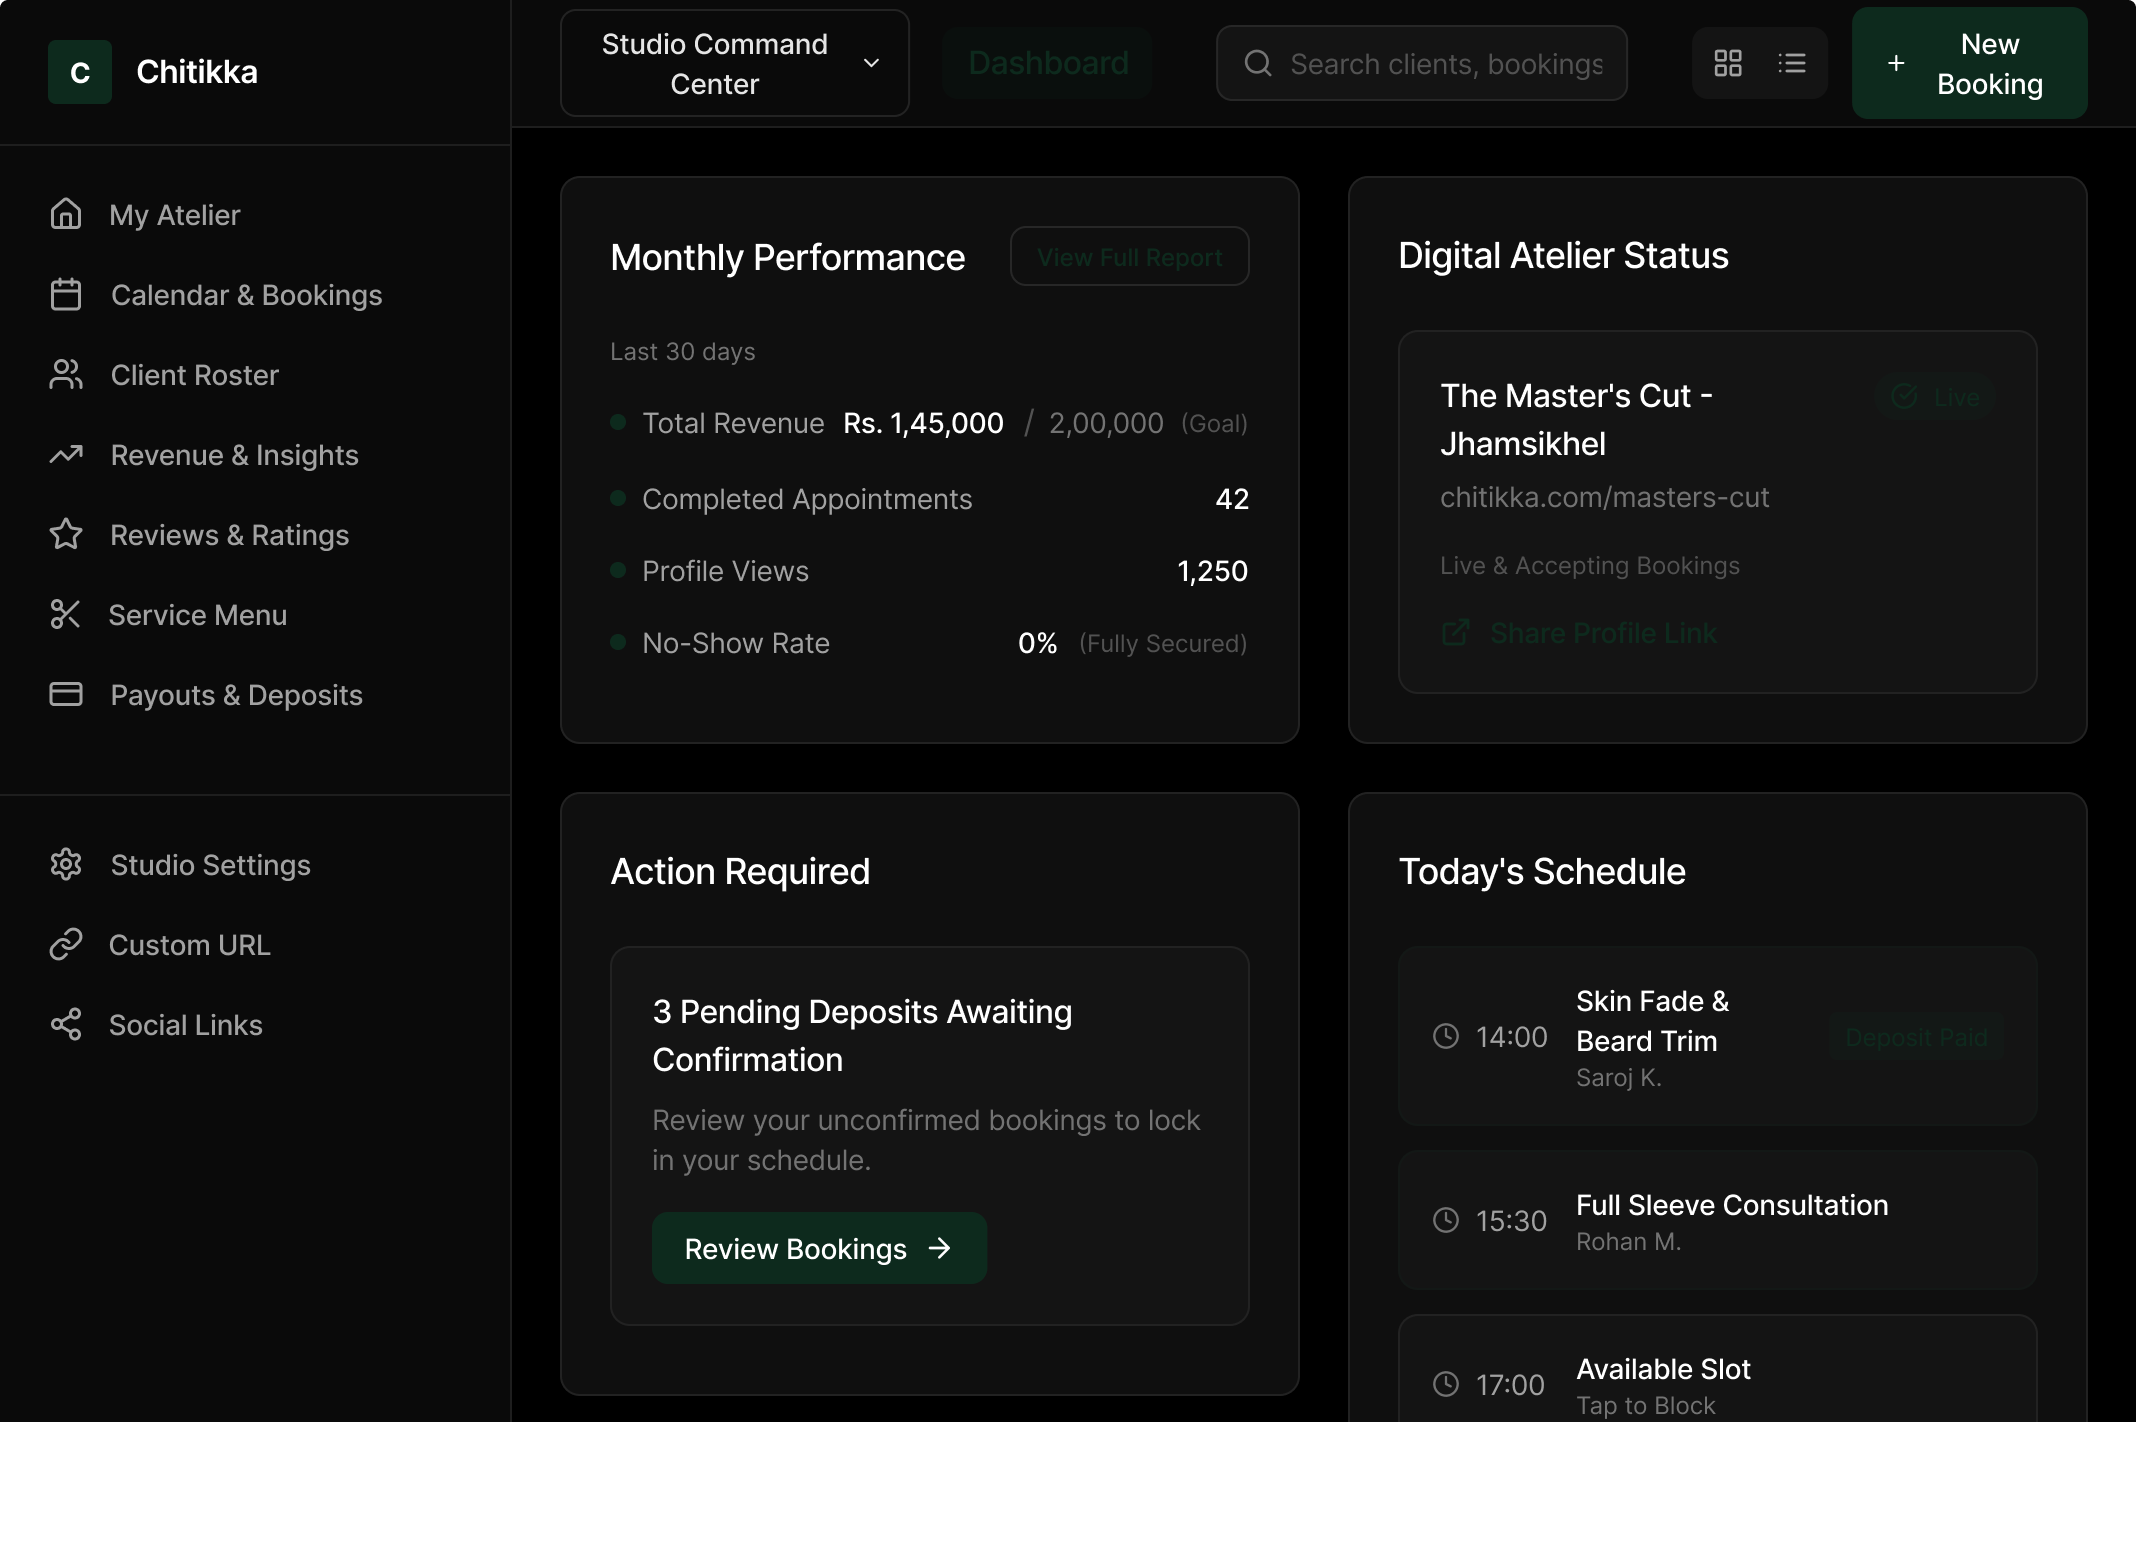Click the Completed Appointments value 42

[1232, 499]
